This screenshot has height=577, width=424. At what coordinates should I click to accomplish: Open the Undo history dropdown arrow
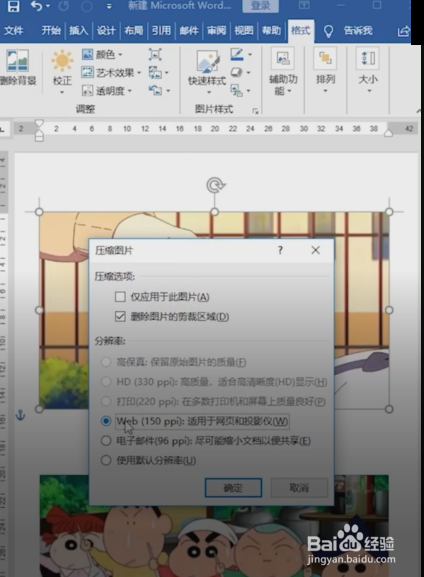[x=48, y=6]
